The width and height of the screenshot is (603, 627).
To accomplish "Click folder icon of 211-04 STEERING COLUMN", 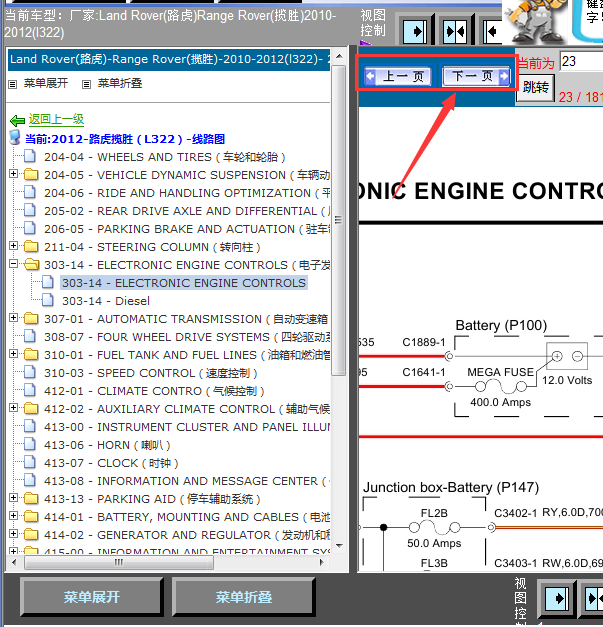I will point(31,246).
